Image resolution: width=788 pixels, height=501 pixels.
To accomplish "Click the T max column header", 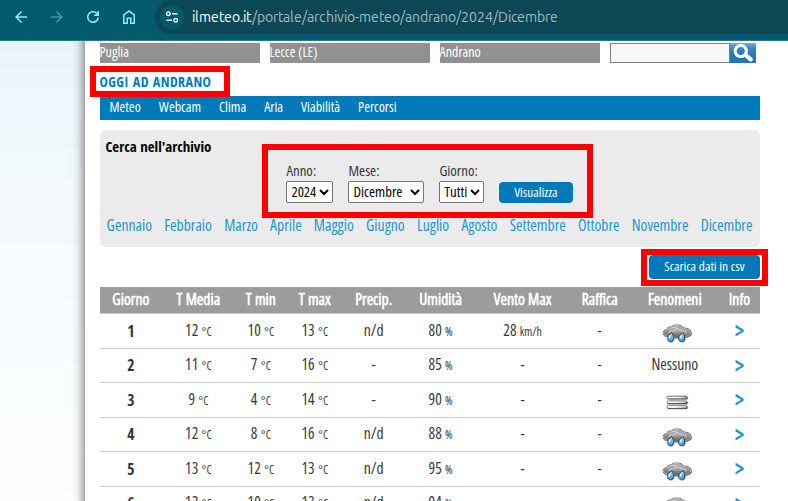I will (315, 300).
